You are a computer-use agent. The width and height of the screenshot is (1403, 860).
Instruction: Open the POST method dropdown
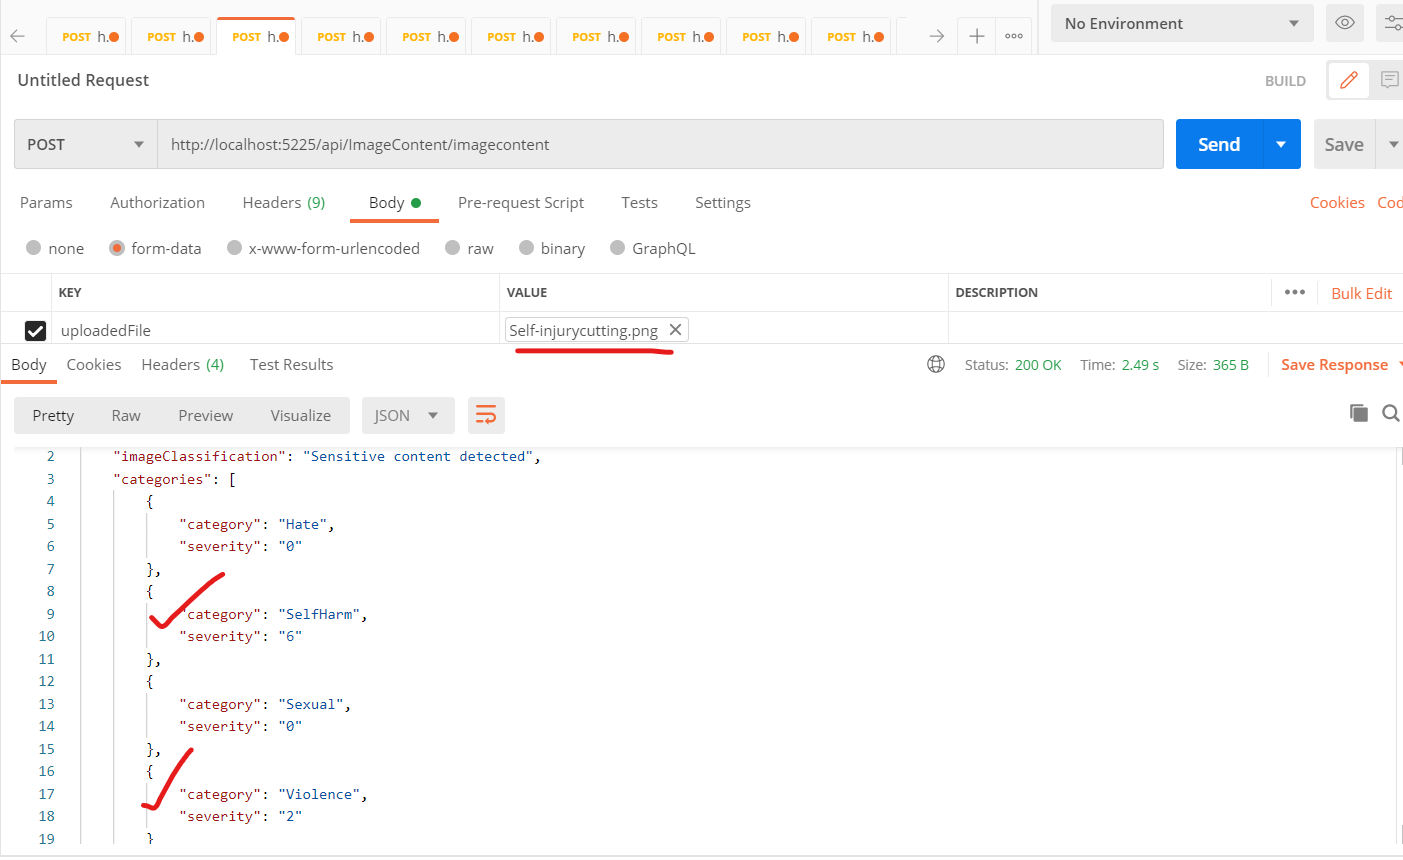coord(86,144)
